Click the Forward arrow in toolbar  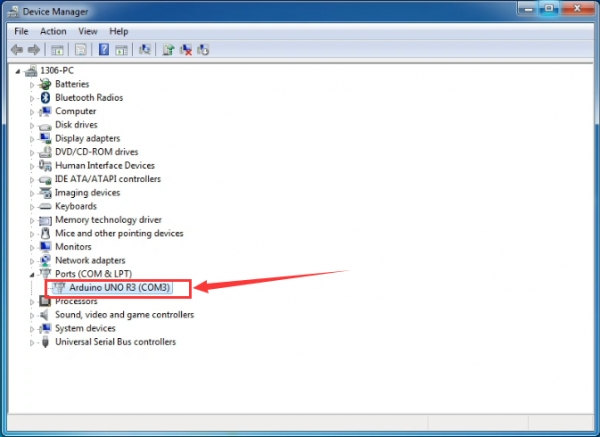coord(35,49)
